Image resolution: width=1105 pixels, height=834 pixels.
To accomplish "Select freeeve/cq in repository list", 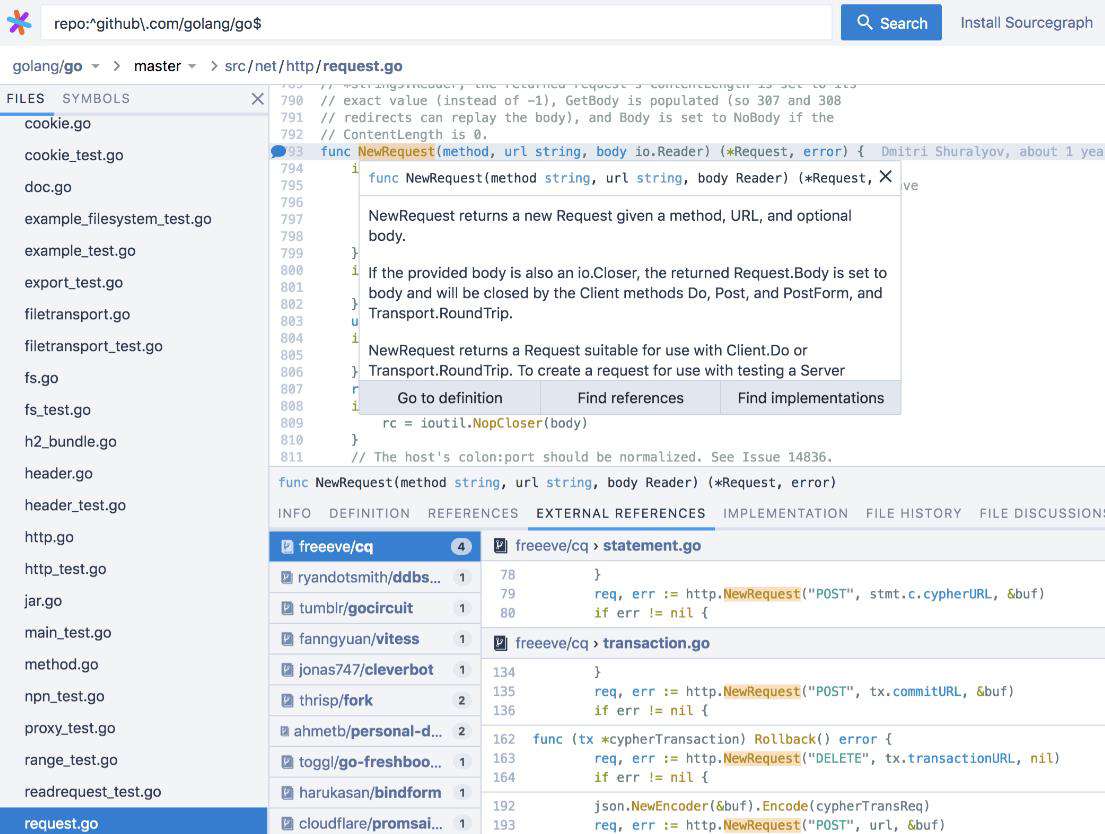I will click(x=374, y=546).
